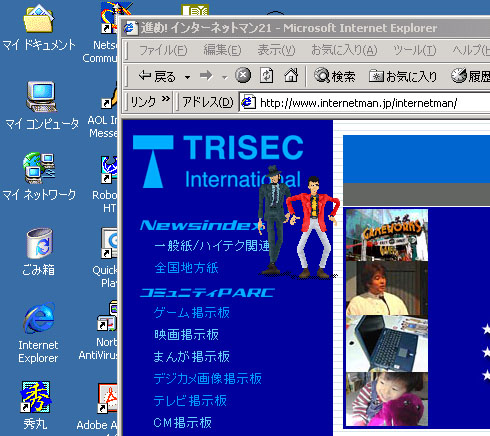The height and width of the screenshot is (436, 490).
Task: Open 全国地方紙 link
Action: pyautogui.click(x=186, y=268)
